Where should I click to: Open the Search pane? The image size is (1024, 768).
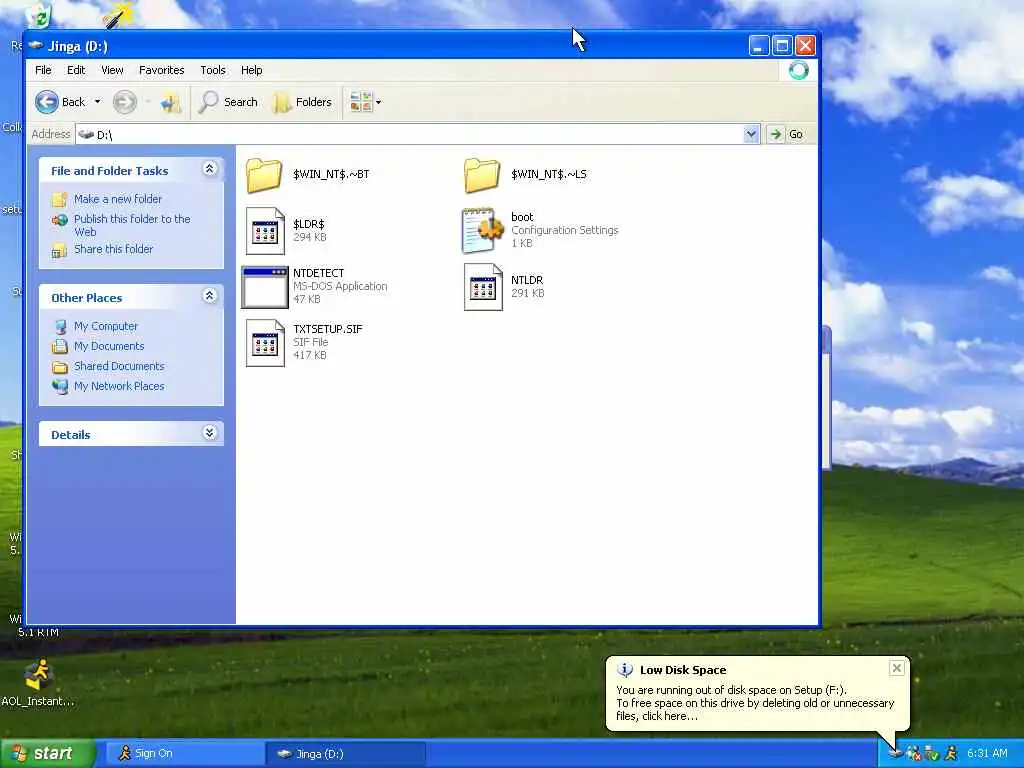(228, 102)
